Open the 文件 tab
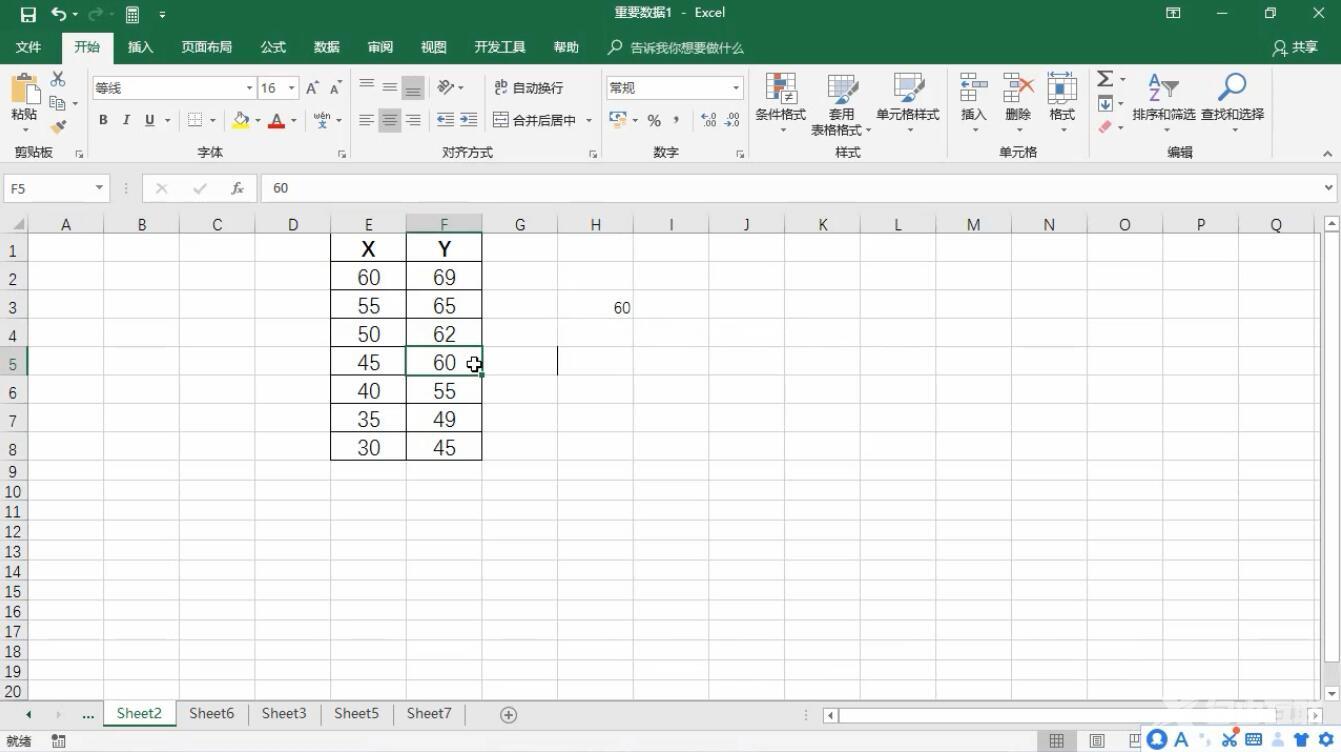 point(29,47)
